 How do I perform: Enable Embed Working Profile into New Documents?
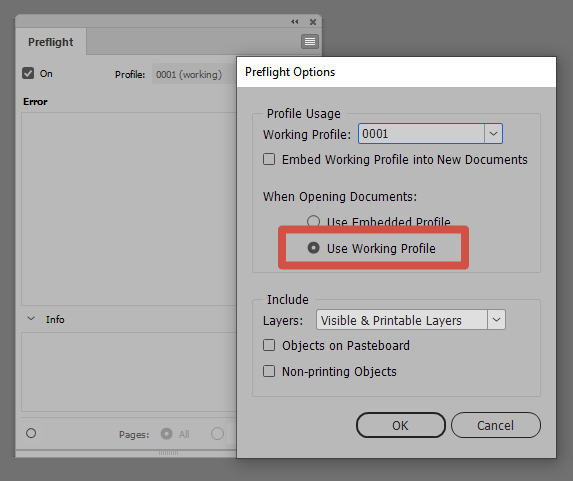click(269, 159)
